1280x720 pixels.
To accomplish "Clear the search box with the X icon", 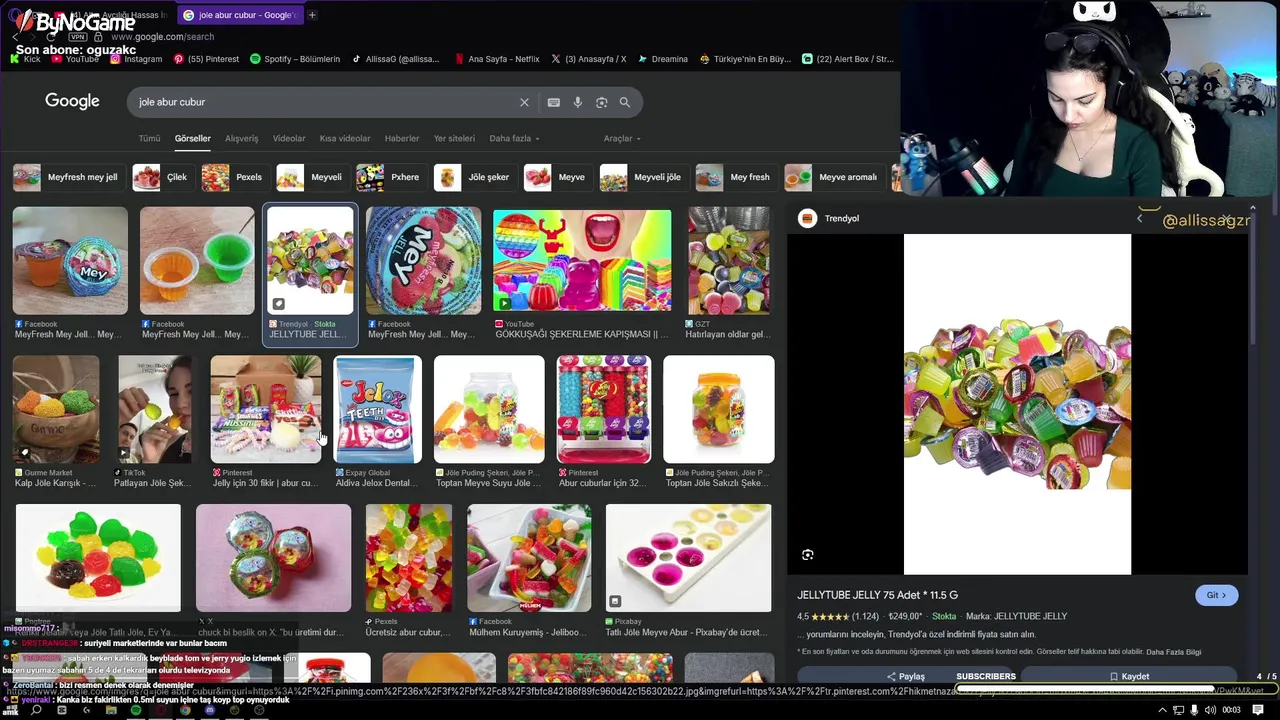I will [x=524, y=102].
